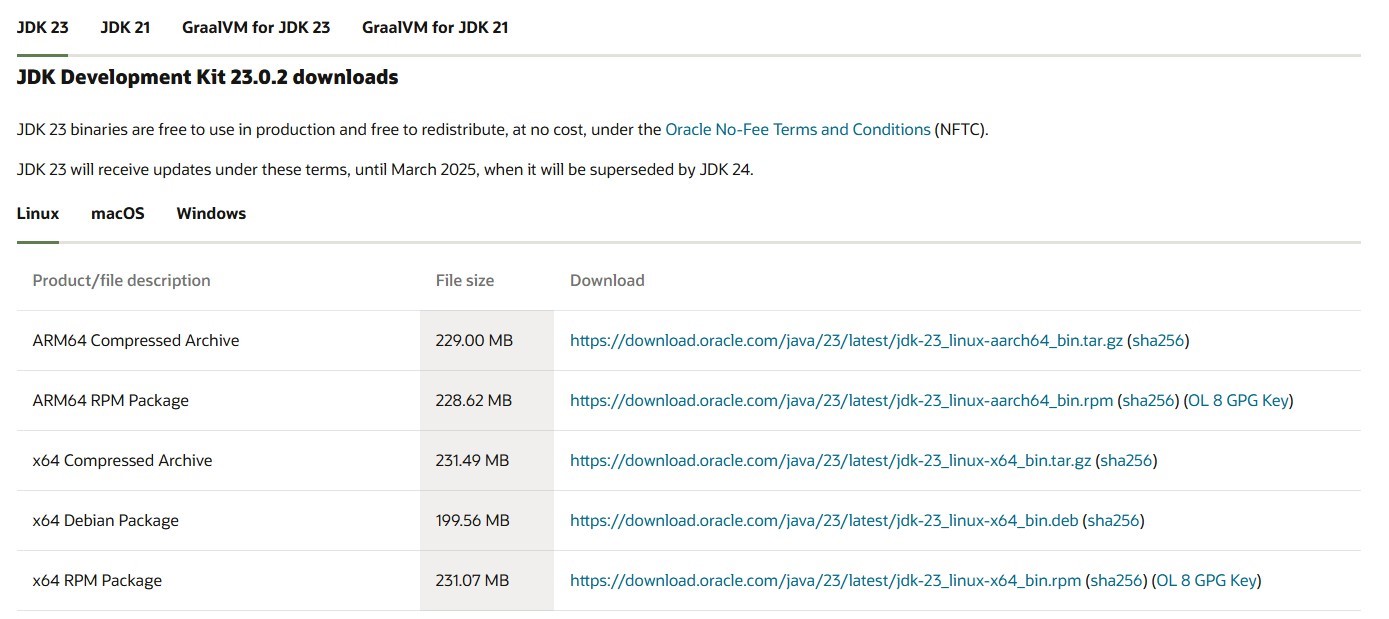
Task: Download the x64 Debian Package
Action: (824, 520)
